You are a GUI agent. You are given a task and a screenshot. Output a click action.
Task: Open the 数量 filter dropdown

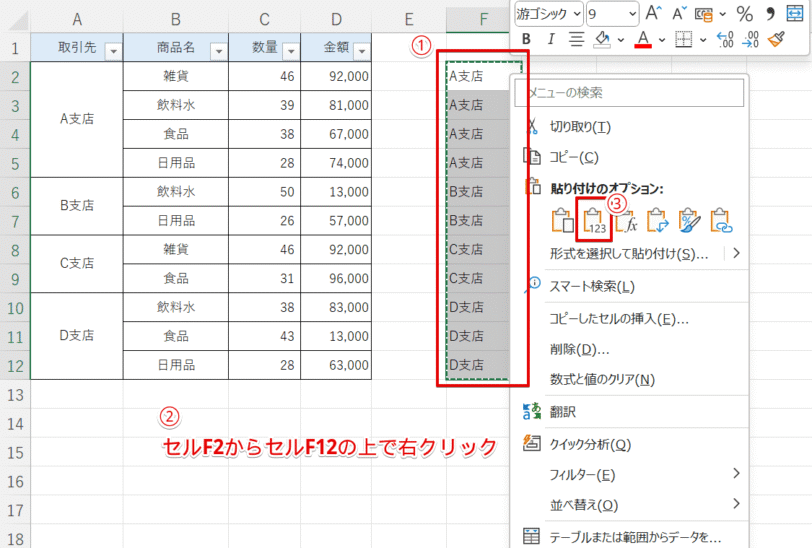pos(291,51)
